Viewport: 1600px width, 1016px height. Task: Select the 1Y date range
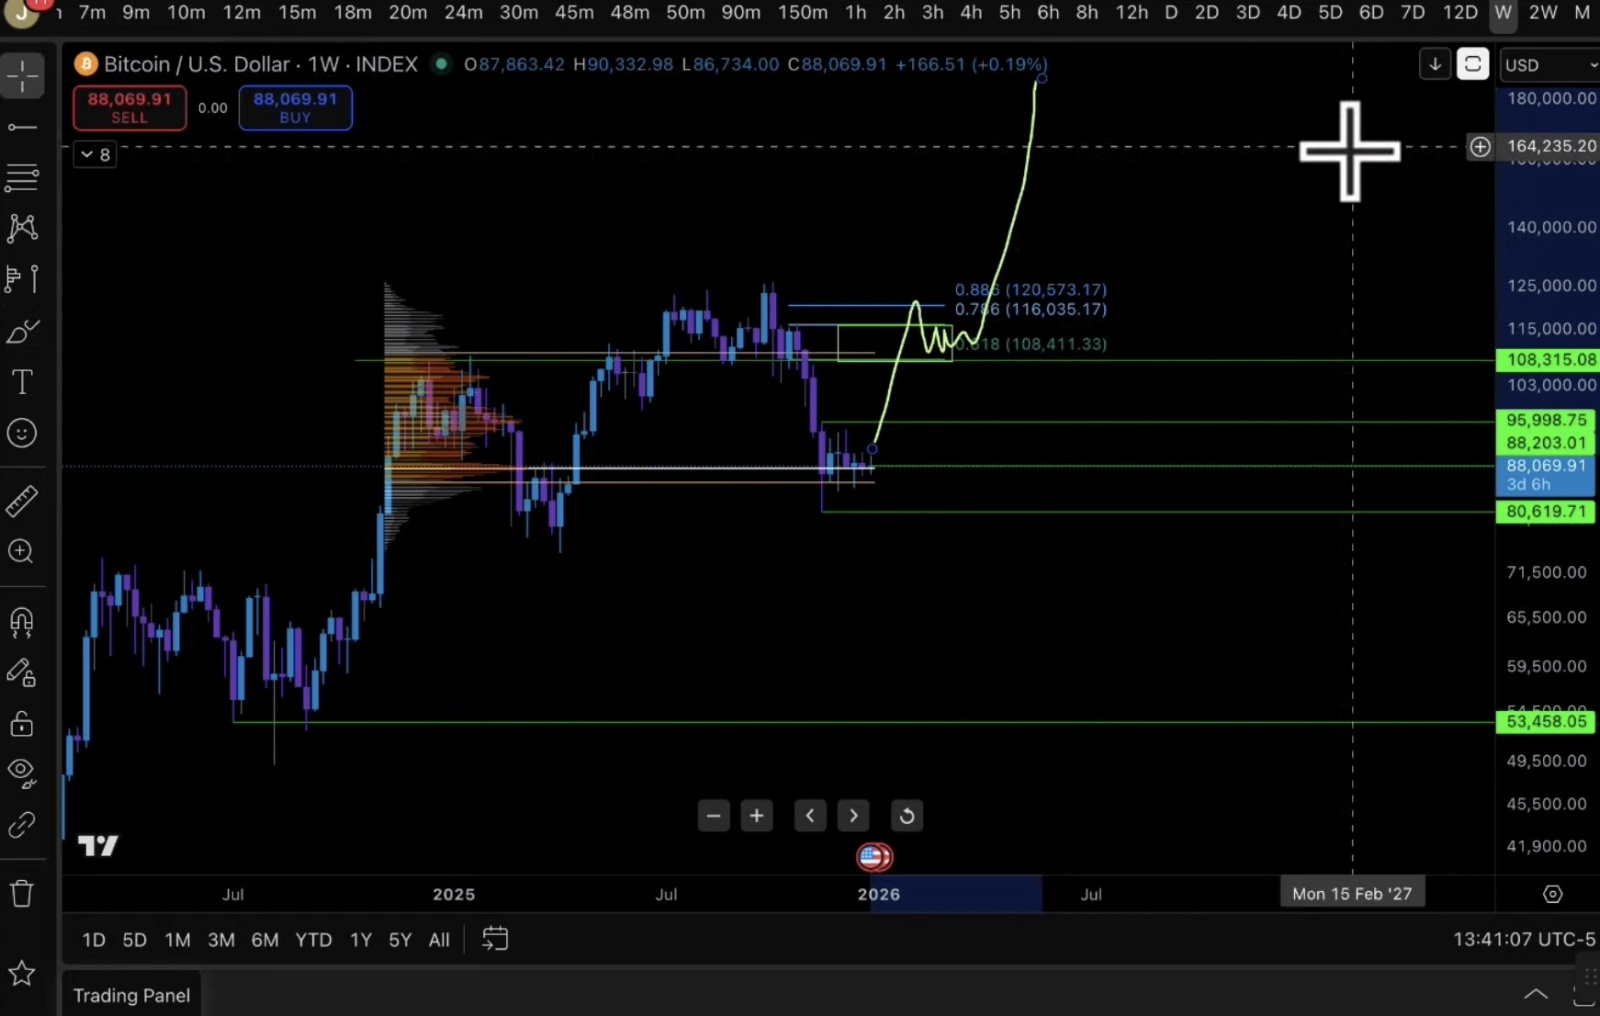[361, 940]
